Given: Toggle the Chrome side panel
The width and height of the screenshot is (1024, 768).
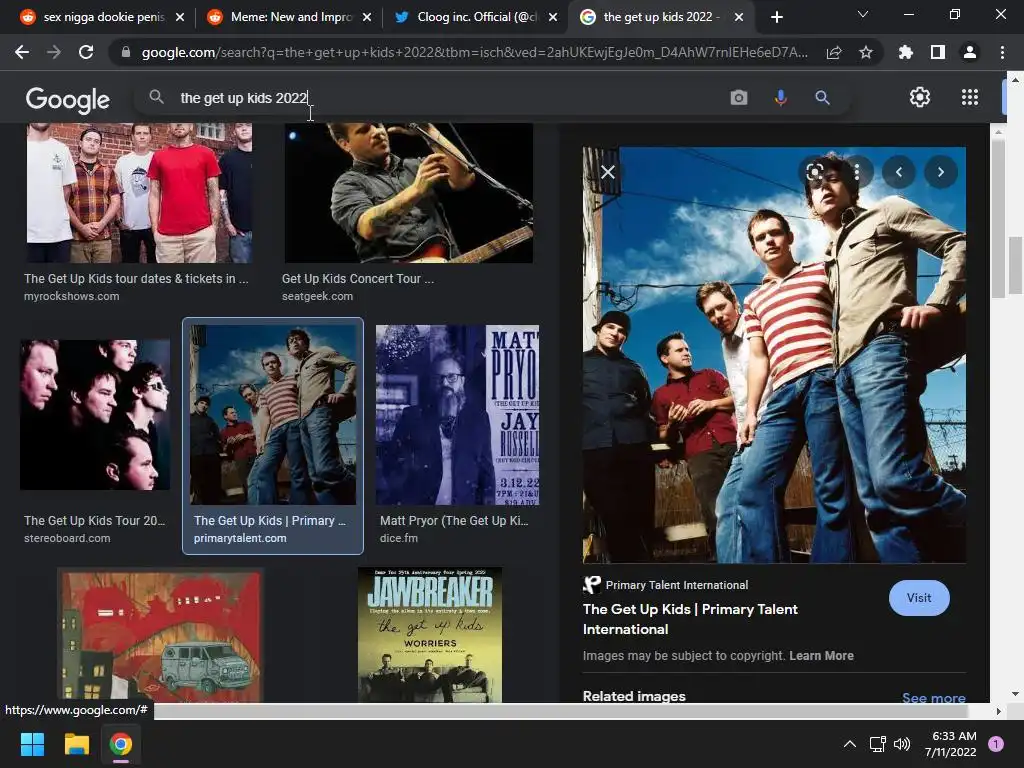Looking at the screenshot, I should 938,52.
